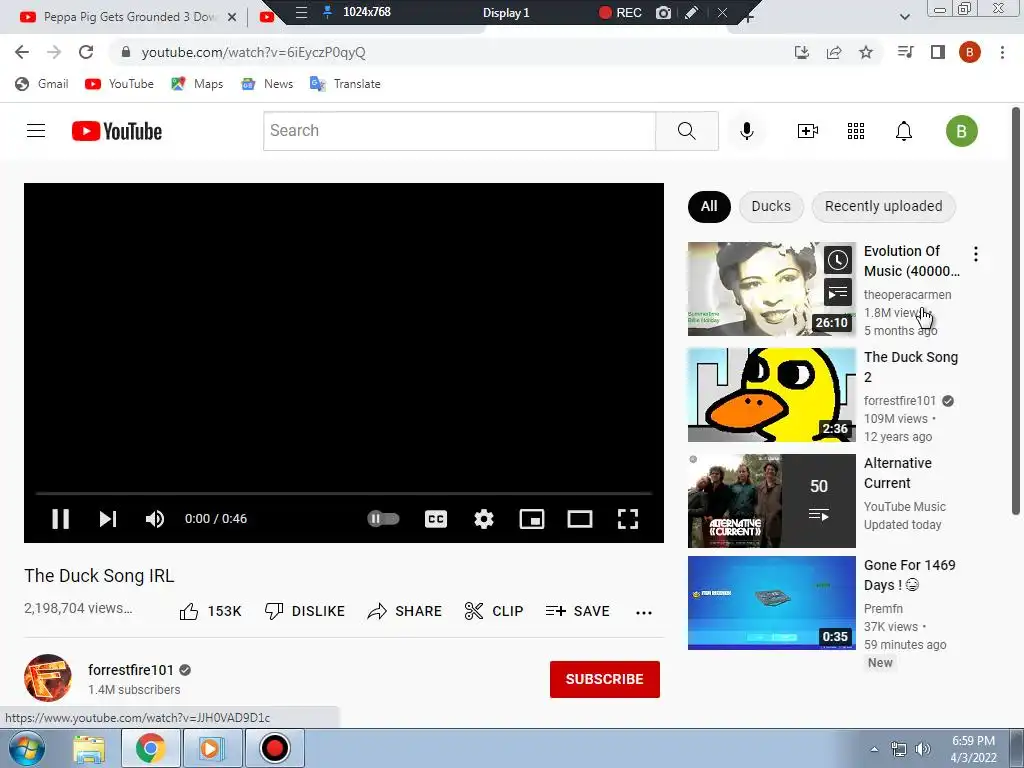Subscribe to forrestfire101 channel
The image size is (1024, 768).
coord(605,679)
